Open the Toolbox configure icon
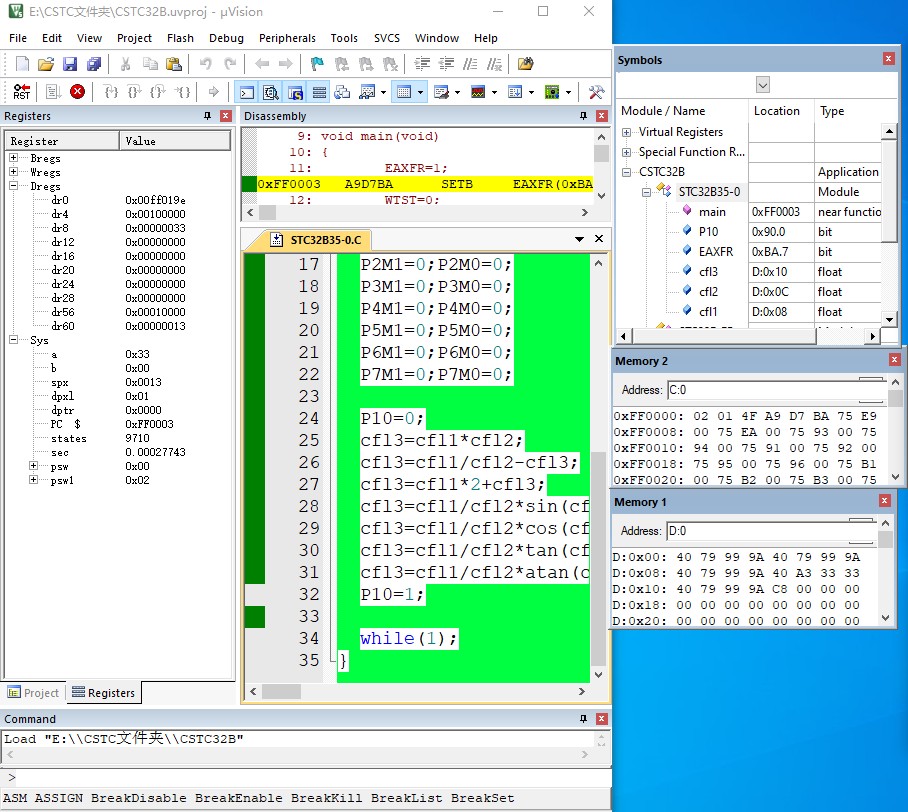 (596, 92)
